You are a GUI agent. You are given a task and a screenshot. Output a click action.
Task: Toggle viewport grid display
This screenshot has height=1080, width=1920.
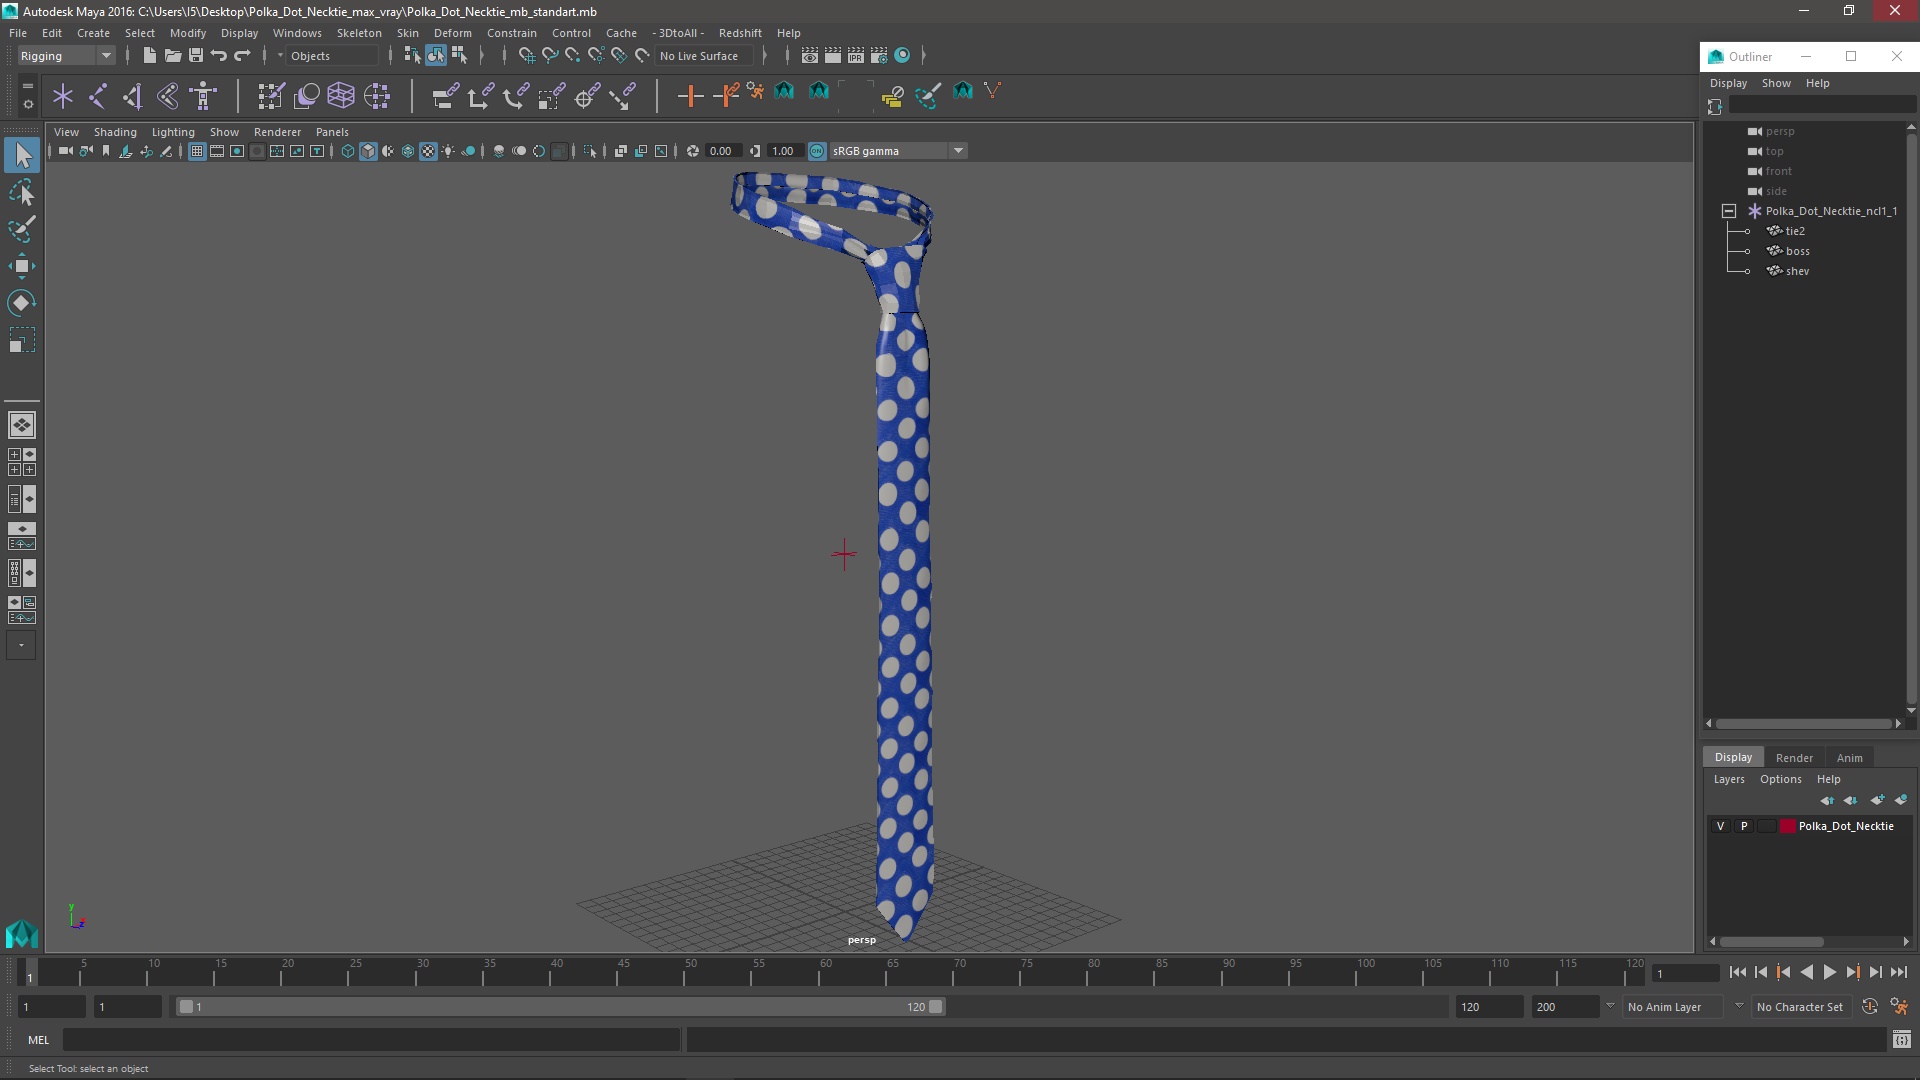click(x=197, y=151)
